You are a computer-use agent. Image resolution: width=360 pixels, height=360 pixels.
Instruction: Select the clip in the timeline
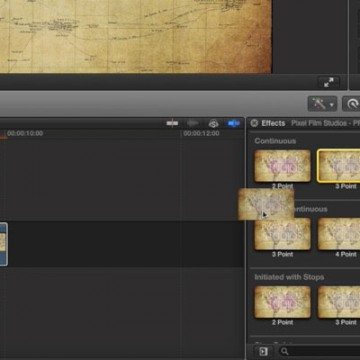4,244
